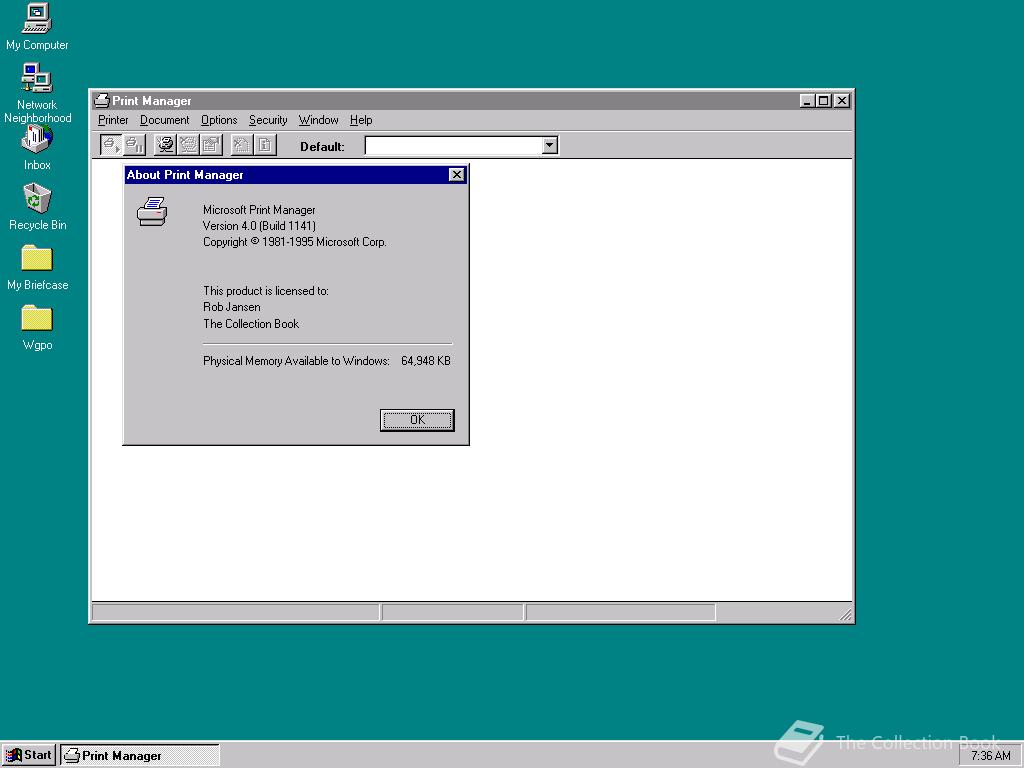Click the Connect to Printer toolbar icon
The width and height of the screenshot is (1024, 768).
(165, 145)
